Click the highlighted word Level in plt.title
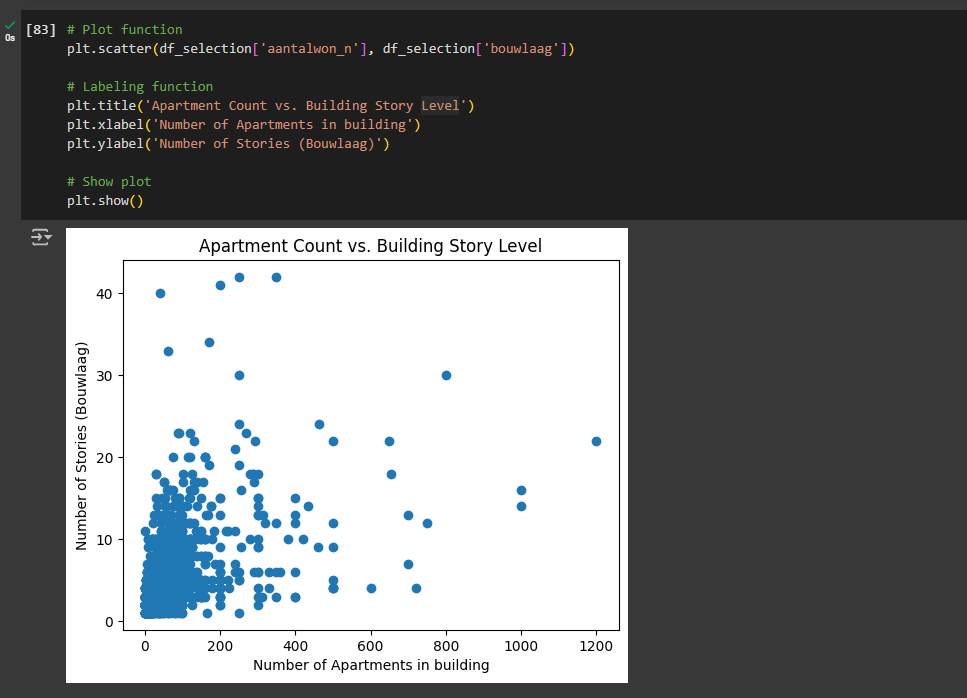Image resolution: width=967 pixels, height=698 pixels. click(439, 106)
